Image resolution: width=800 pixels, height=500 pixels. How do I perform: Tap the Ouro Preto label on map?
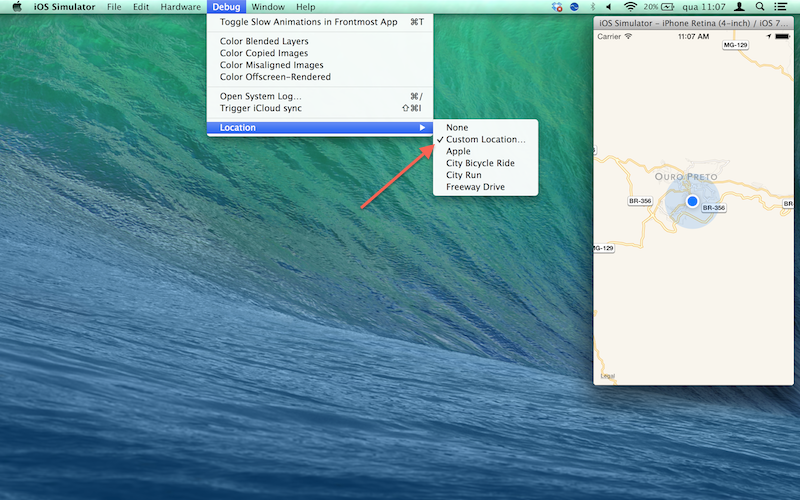point(686,177)
